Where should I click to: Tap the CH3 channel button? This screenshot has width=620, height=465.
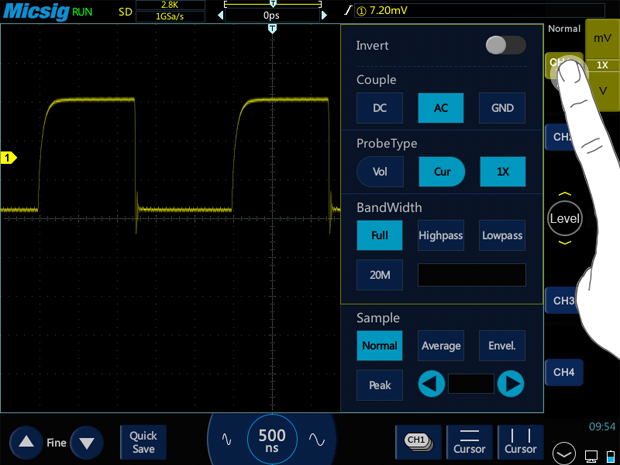563,301
